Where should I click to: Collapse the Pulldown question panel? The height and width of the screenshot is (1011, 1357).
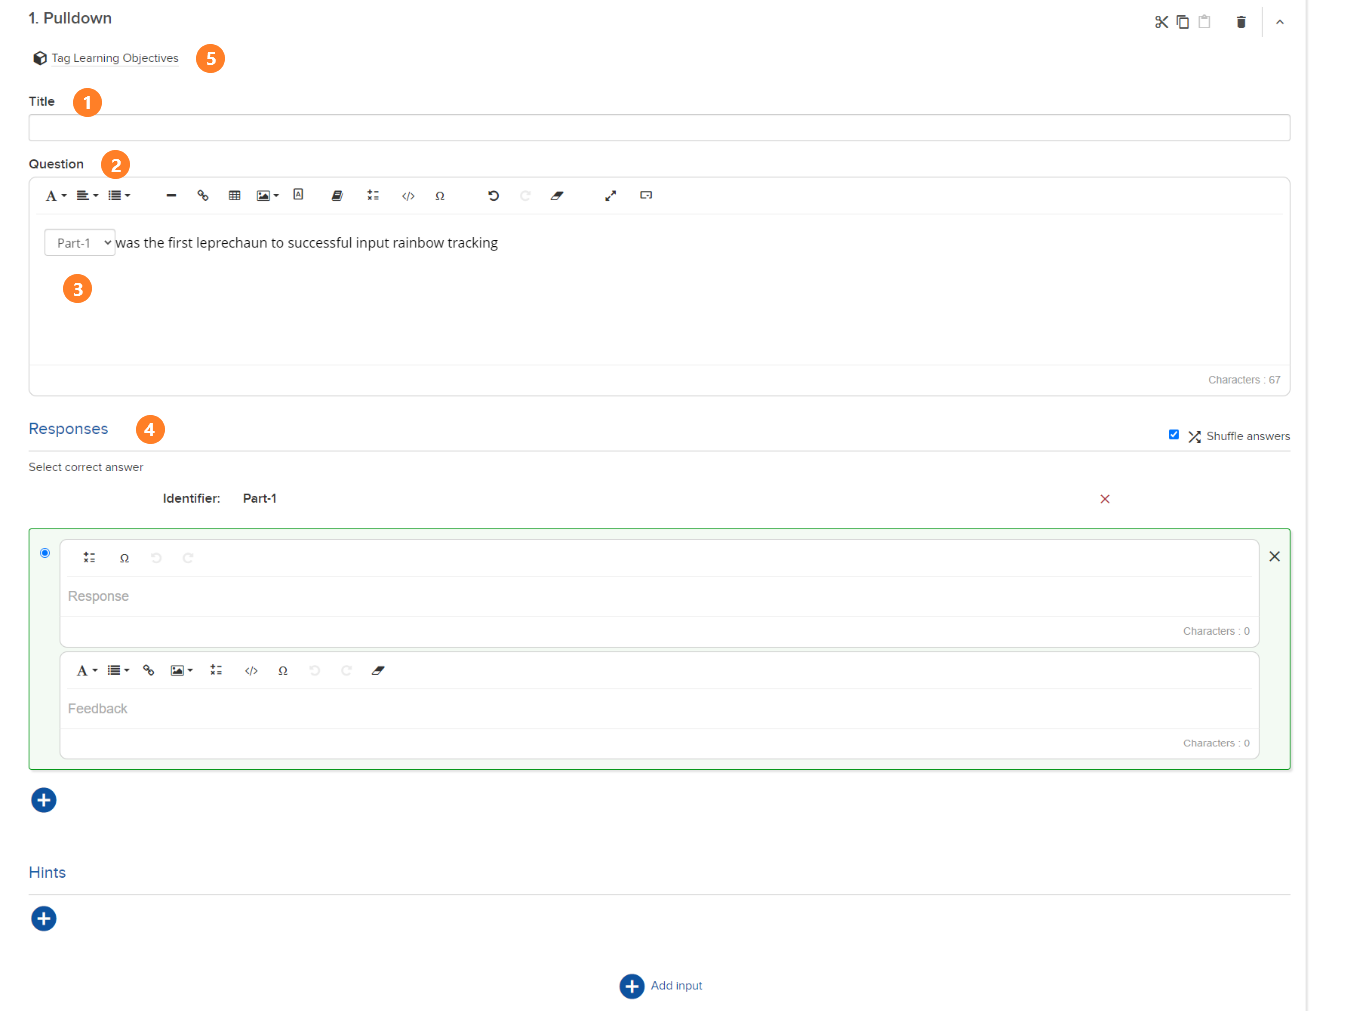1280,22
